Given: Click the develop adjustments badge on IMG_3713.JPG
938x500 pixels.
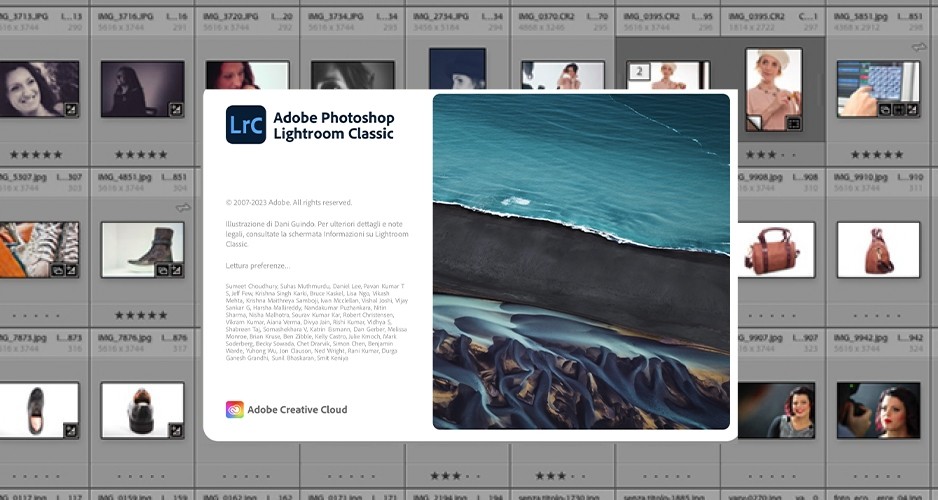Looking at the screenshot, I should (x=71, y=109).
